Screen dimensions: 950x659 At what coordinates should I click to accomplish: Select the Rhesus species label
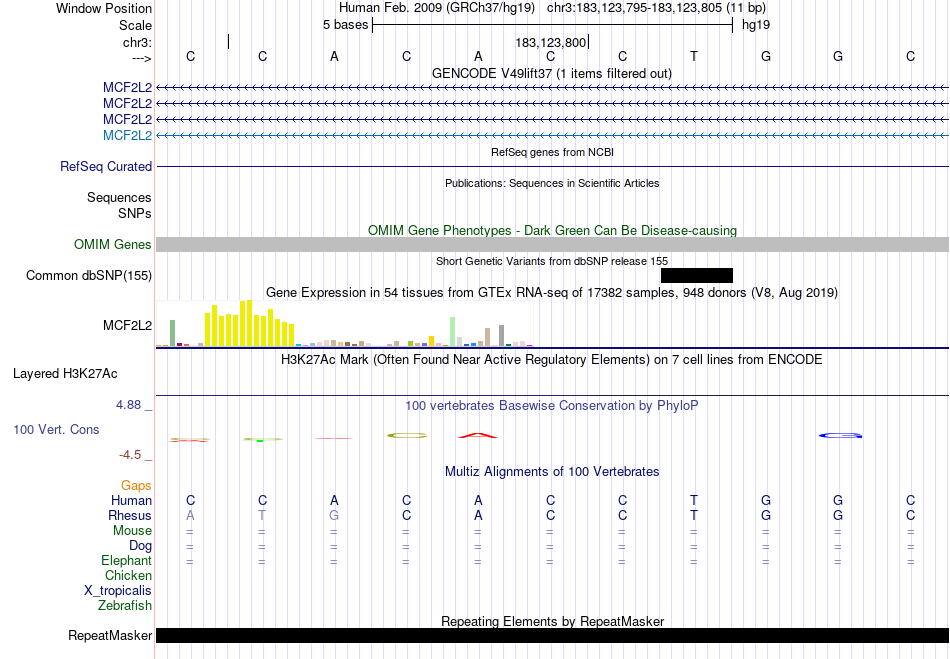[130, 515]
